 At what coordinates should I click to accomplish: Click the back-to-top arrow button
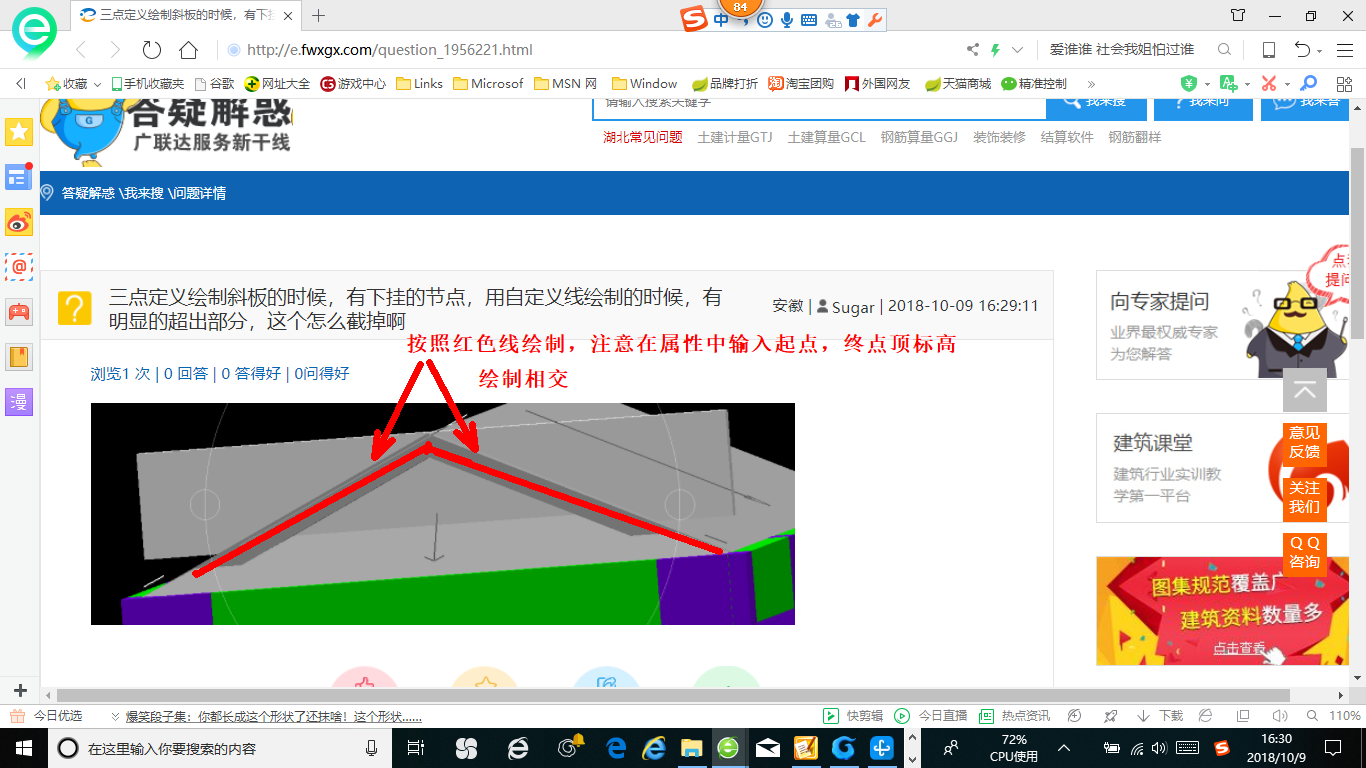(x=1305, y=391)
